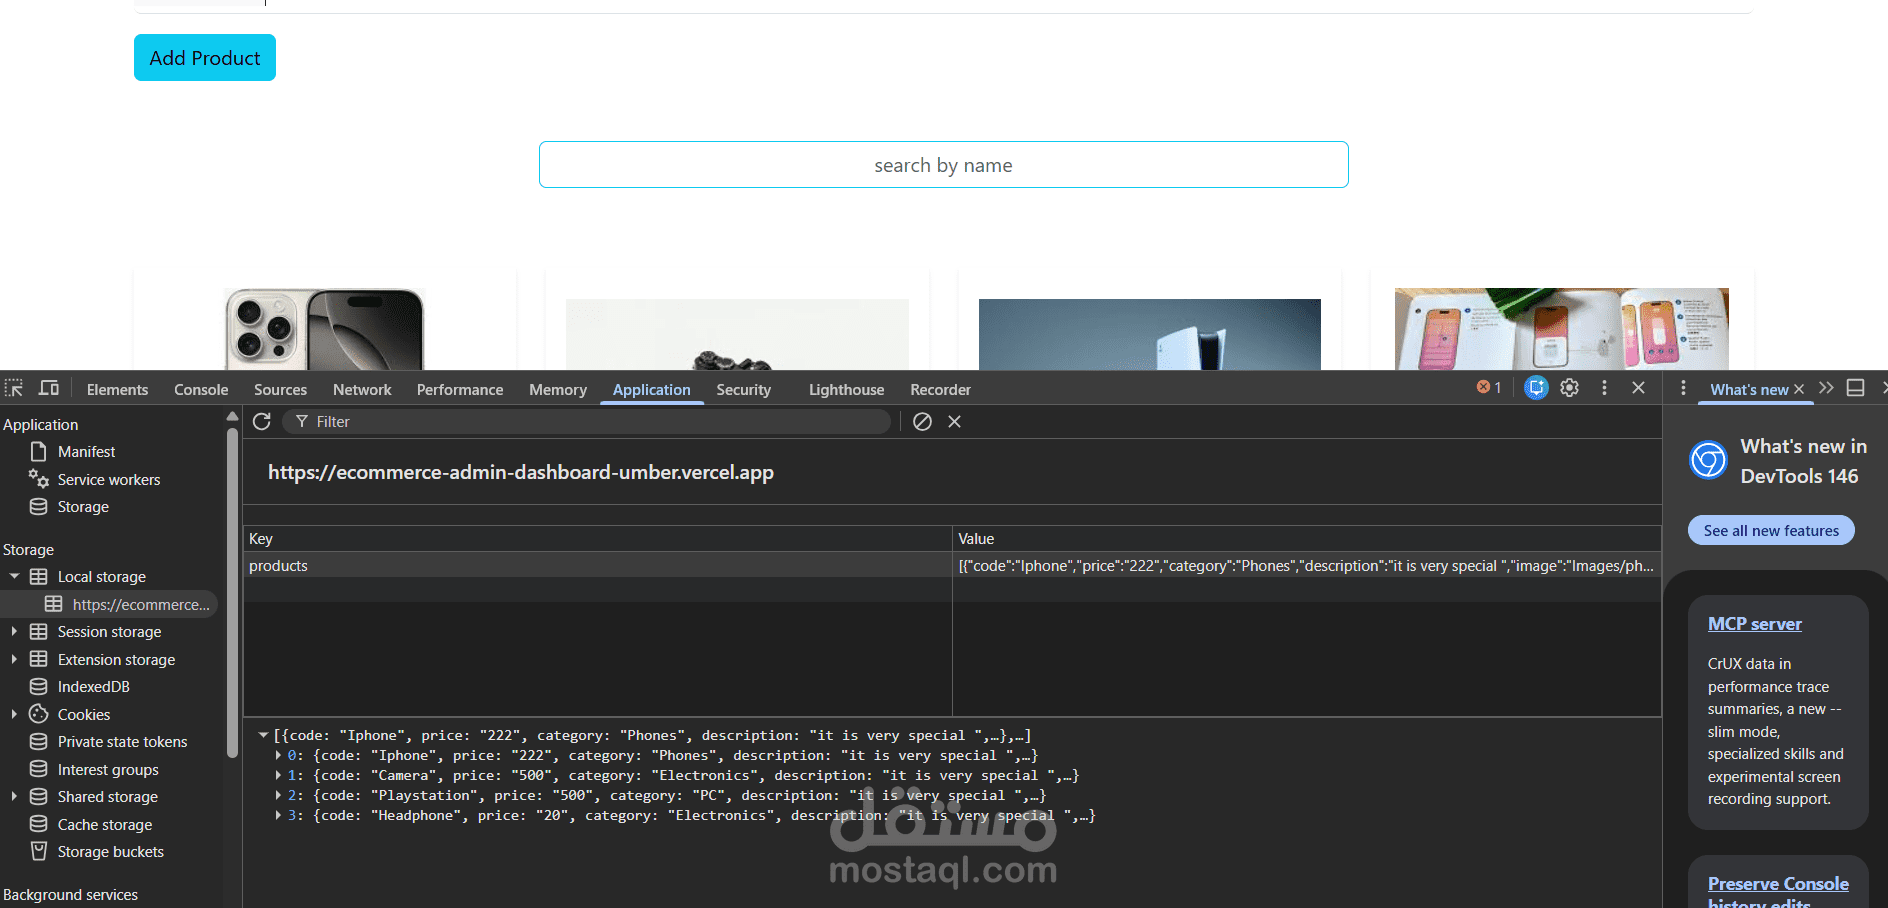Screen dimensions: 1888x908
Task: Expand the Session storage tree arrow
Action: tap(14, 632)
